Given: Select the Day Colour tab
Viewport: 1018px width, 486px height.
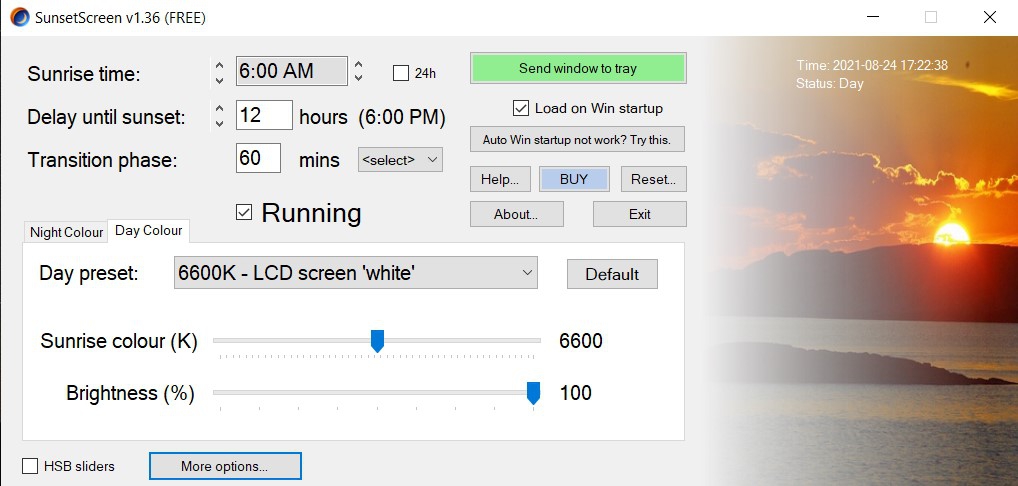Looking at the screenshot, I should [149, 230].
